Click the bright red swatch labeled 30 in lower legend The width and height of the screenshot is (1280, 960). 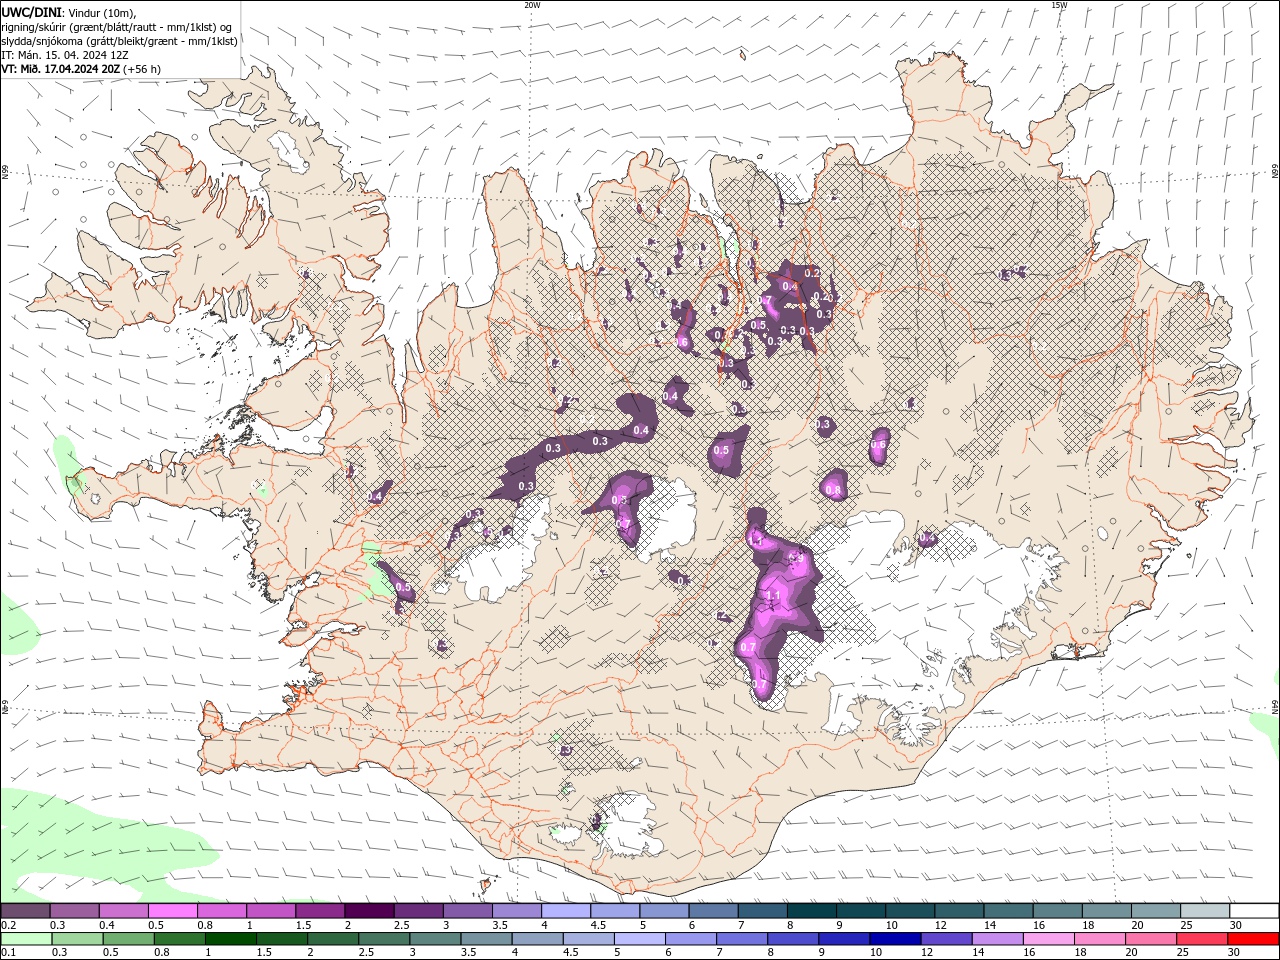point(1253,939)
